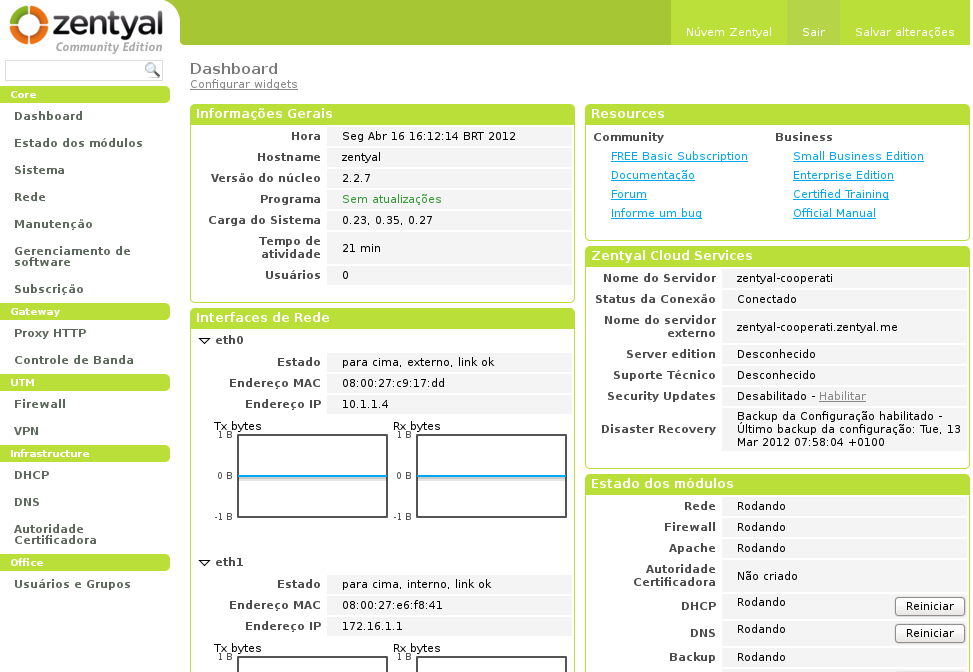The height and width of the screenshot is (672, 973).
Task: Open Configurar widgets link
Action: (x=243, y=84)
